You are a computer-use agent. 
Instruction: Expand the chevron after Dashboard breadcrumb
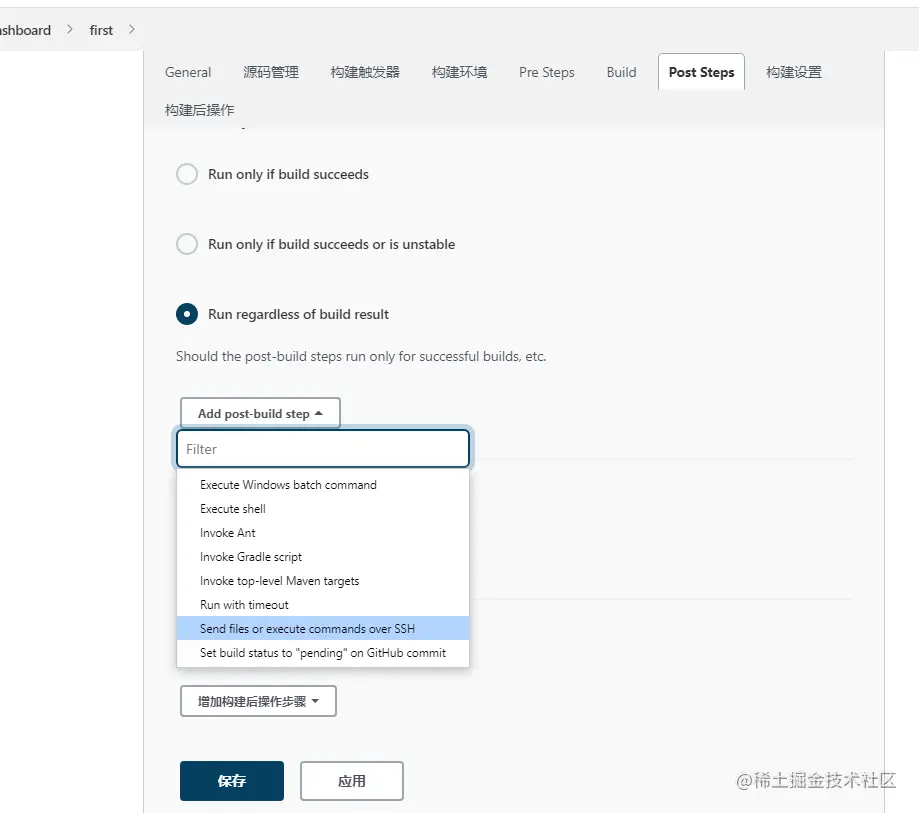[70, 29]
